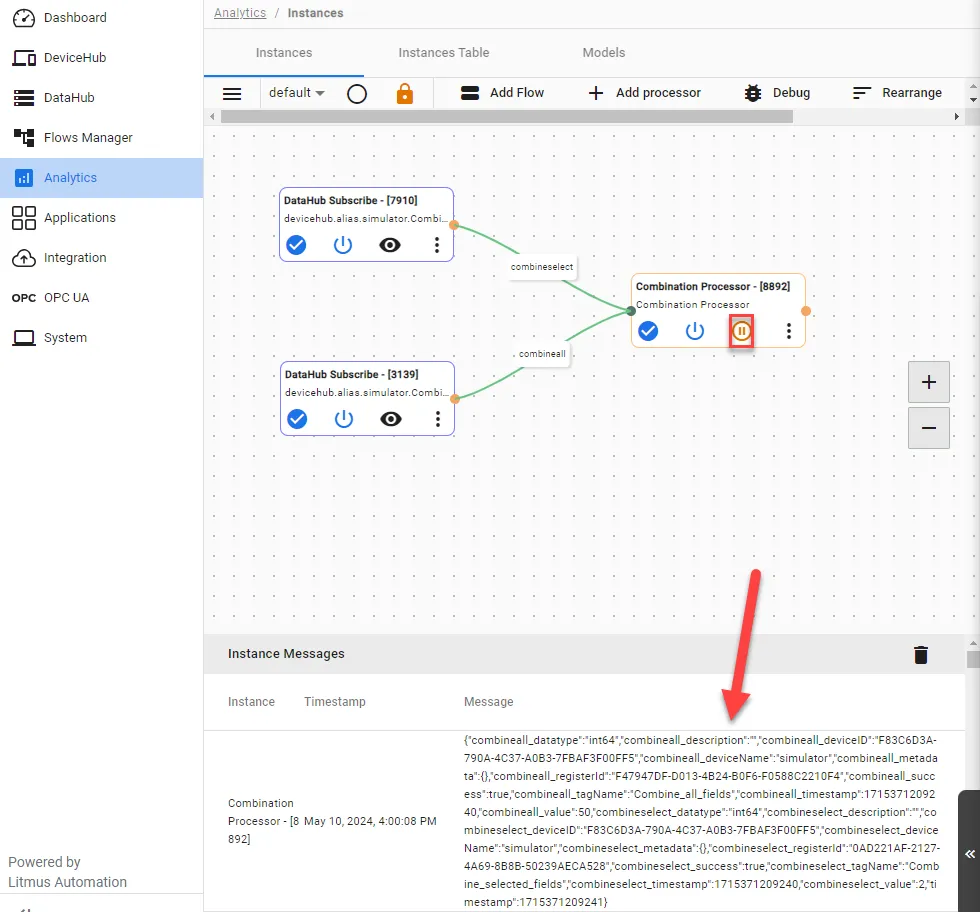The width and height of the screenshot is (980, 912).
Task: Click checkmark on Combination Processor [8892]
Action: (648, 331)
